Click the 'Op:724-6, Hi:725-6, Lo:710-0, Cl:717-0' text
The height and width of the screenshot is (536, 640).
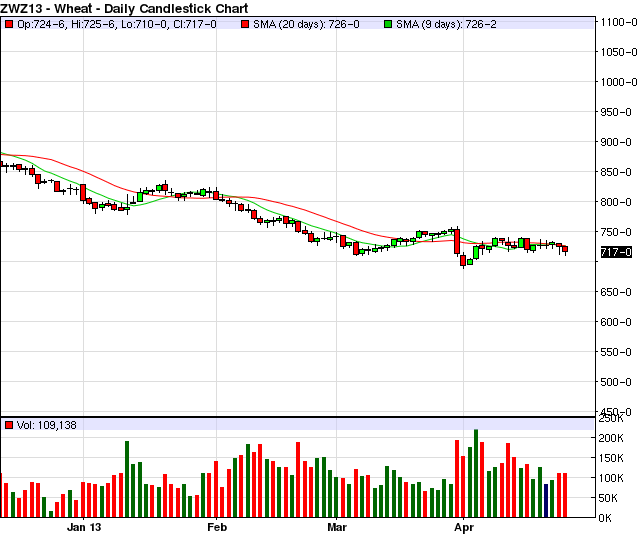point(117,24)
